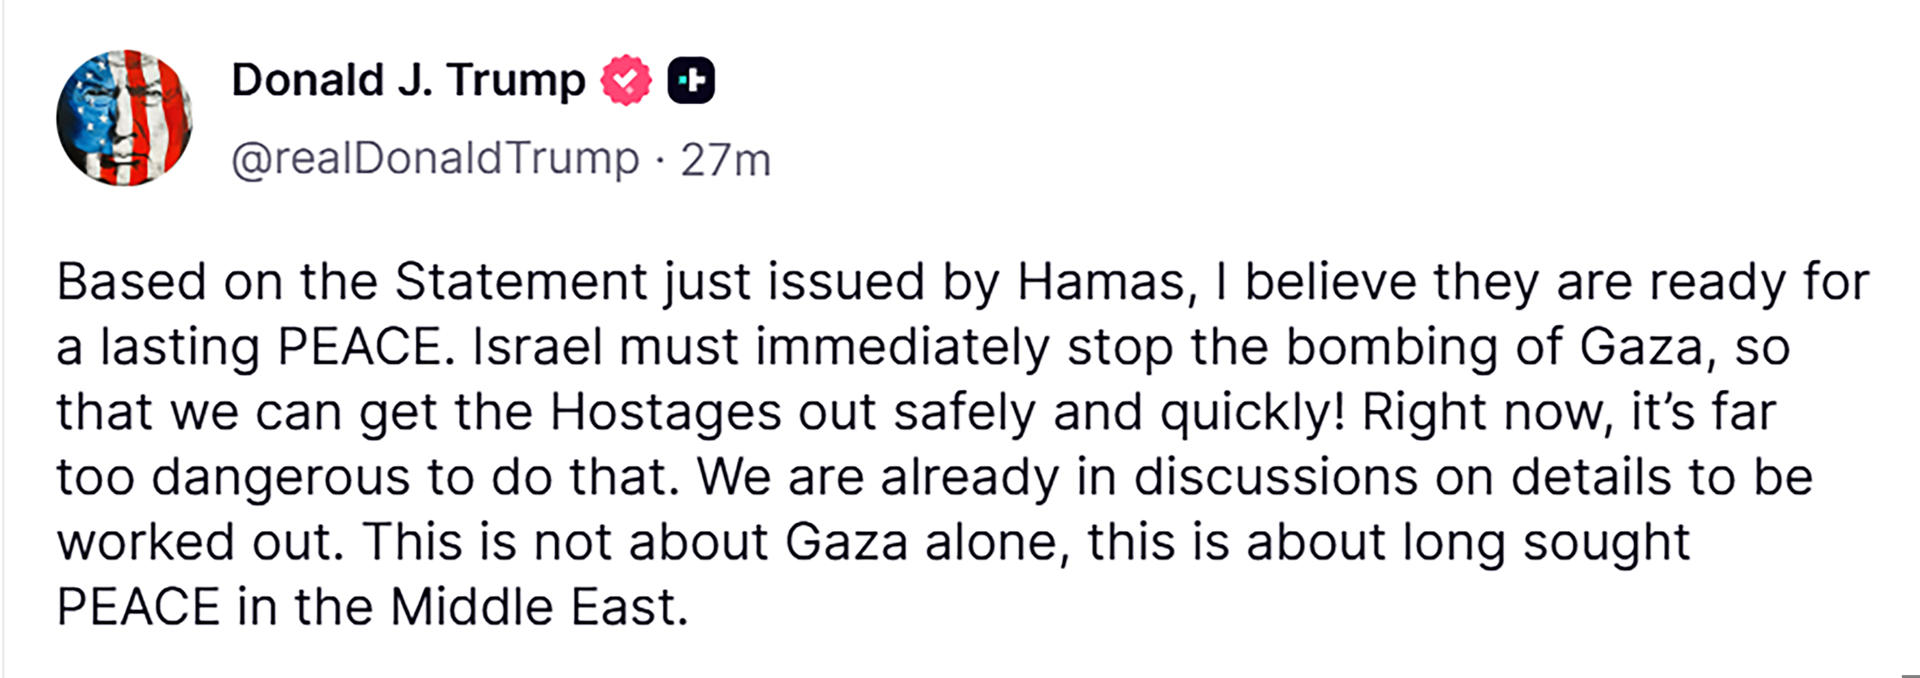Click the phrase "Middle East" at post end
This screenshot has width=1920, height=678.
click(539, 607)
